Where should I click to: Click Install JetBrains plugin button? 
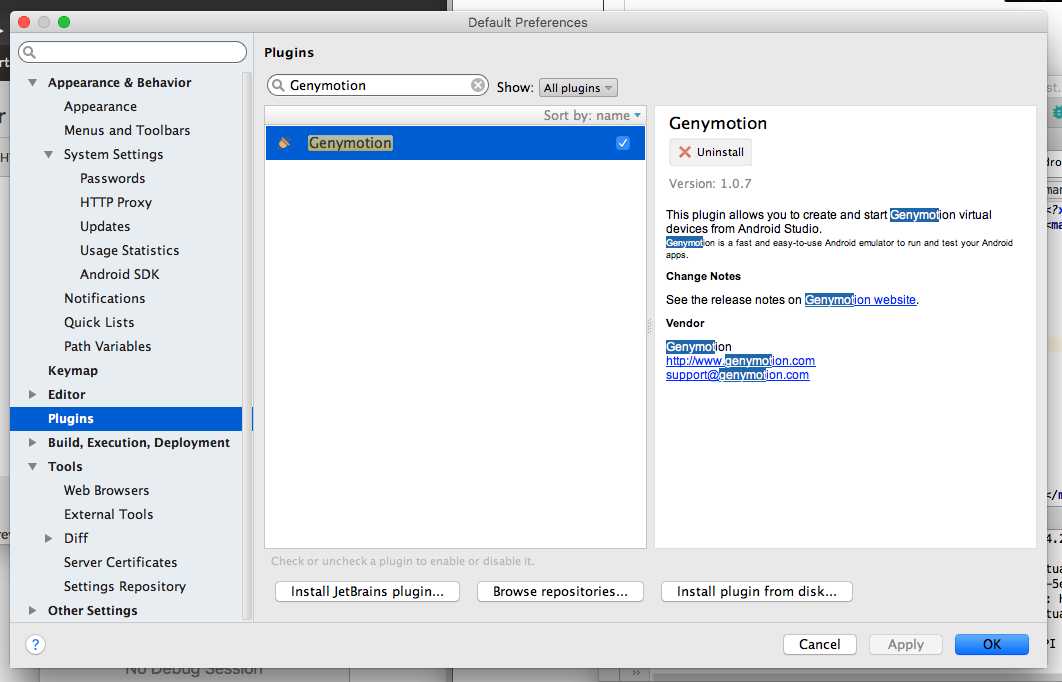[367, 591]
